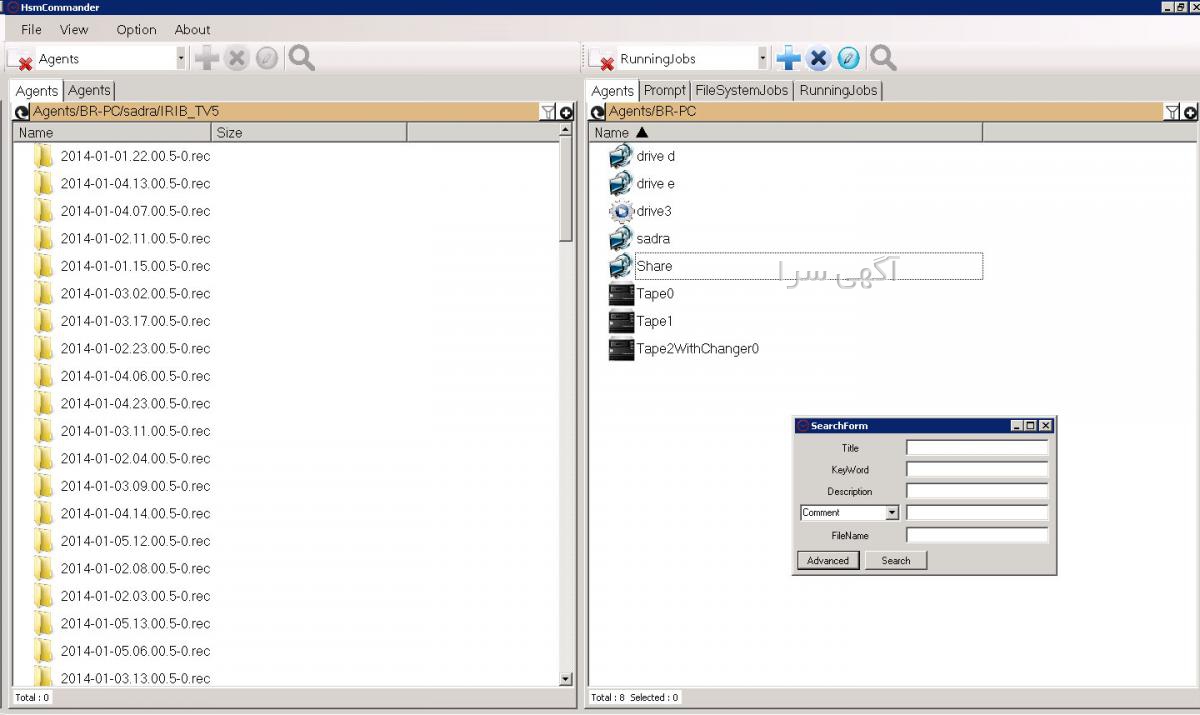Click the FileName field in SearchForm

coord(977,536)
